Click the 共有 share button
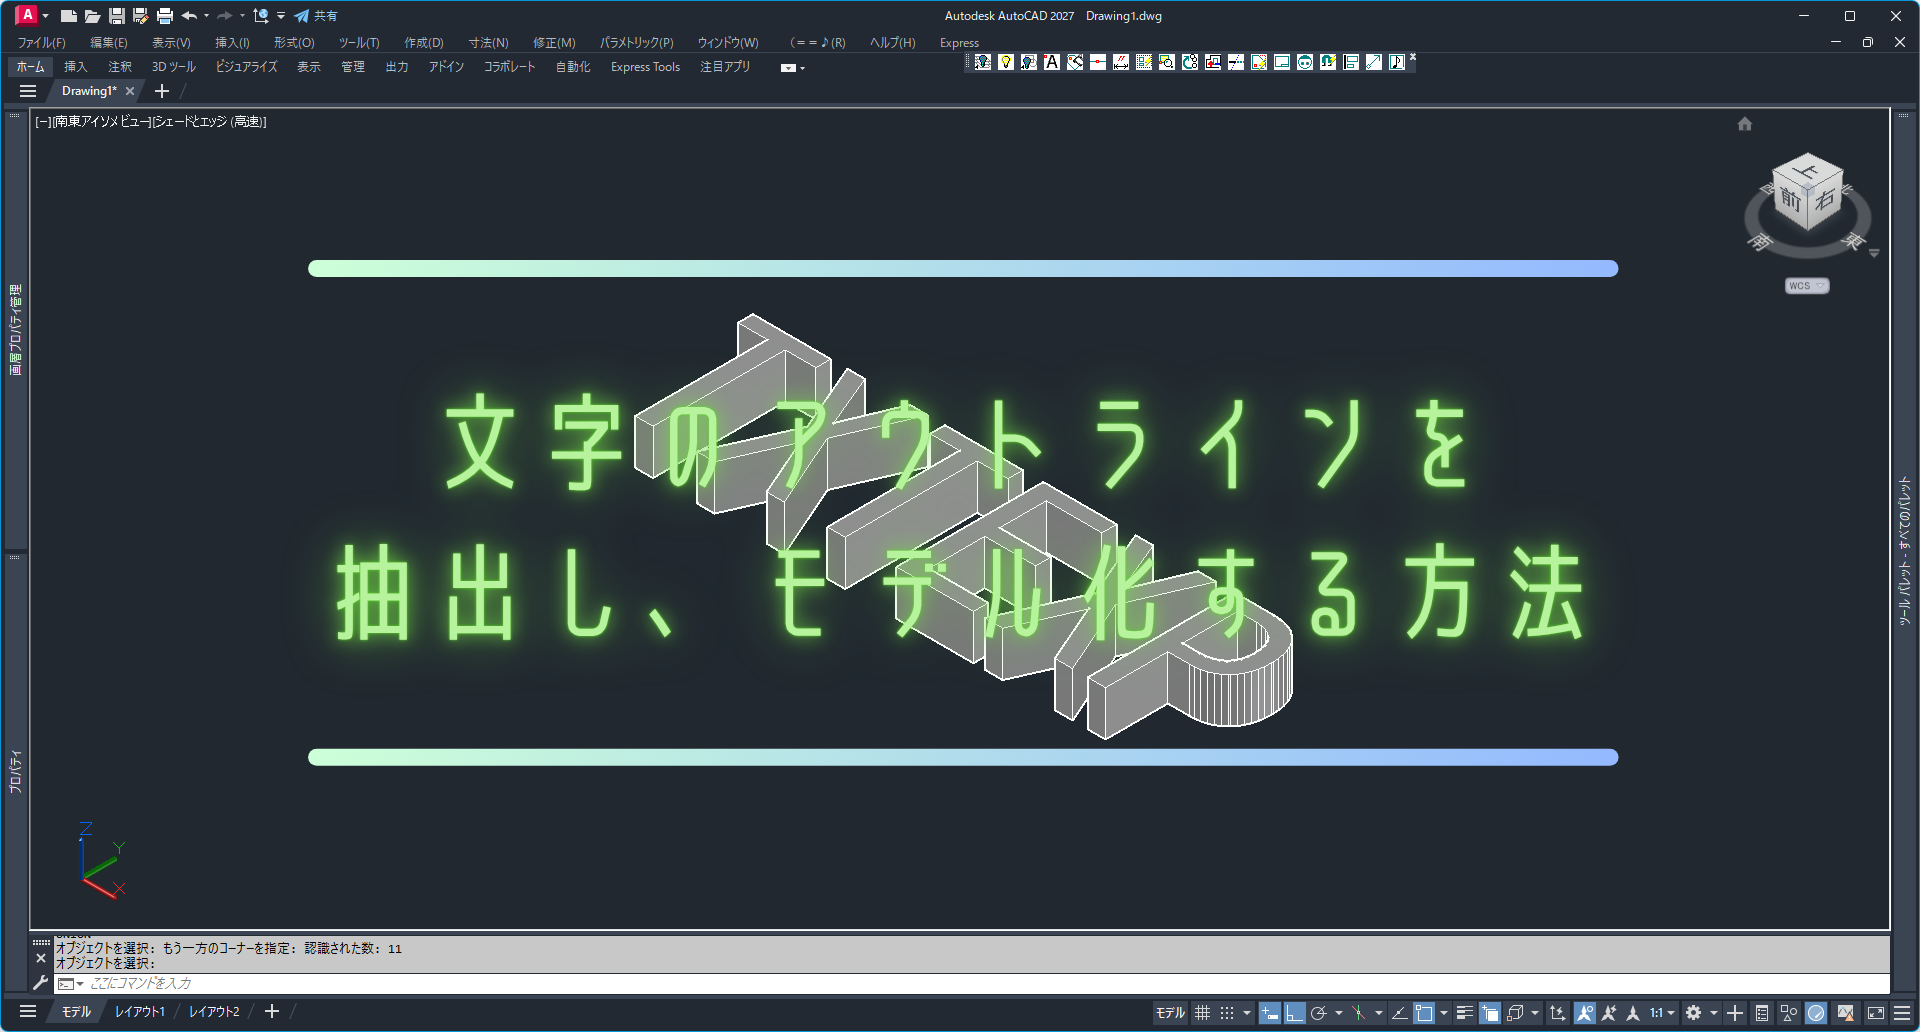This screenshot has width=1920, height=1032. coord(316,16)
